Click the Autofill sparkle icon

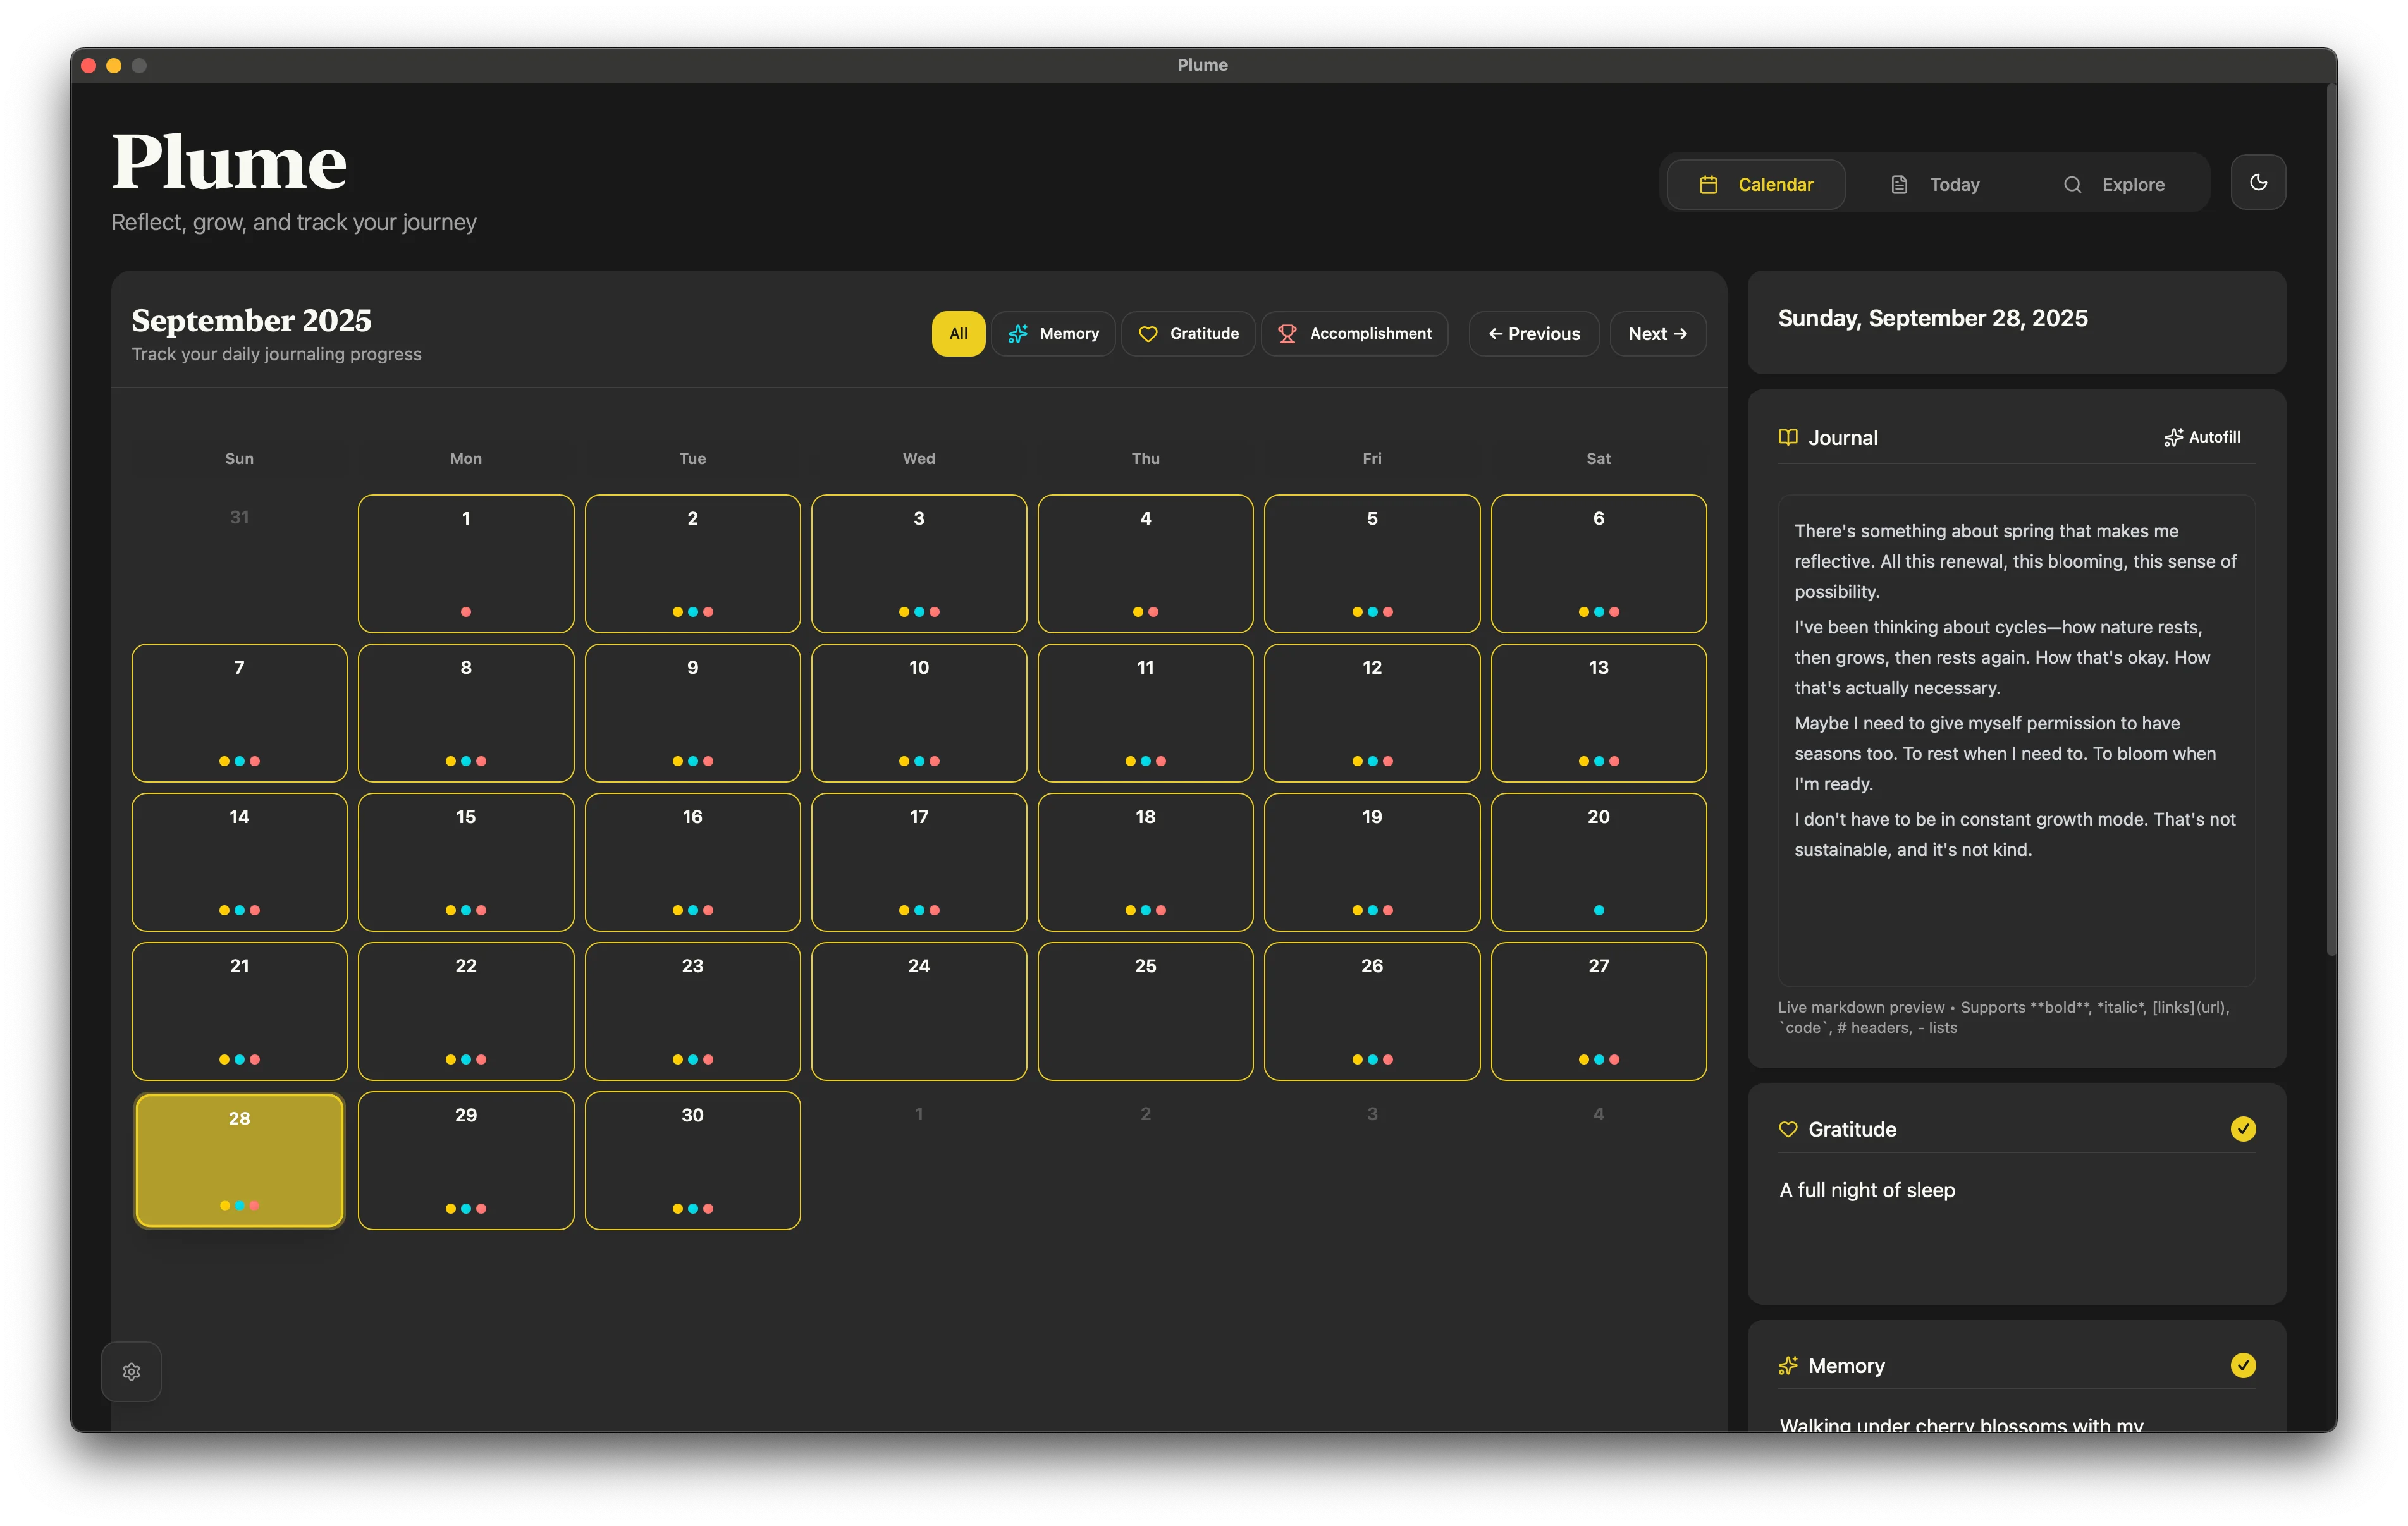(2173, 437)
